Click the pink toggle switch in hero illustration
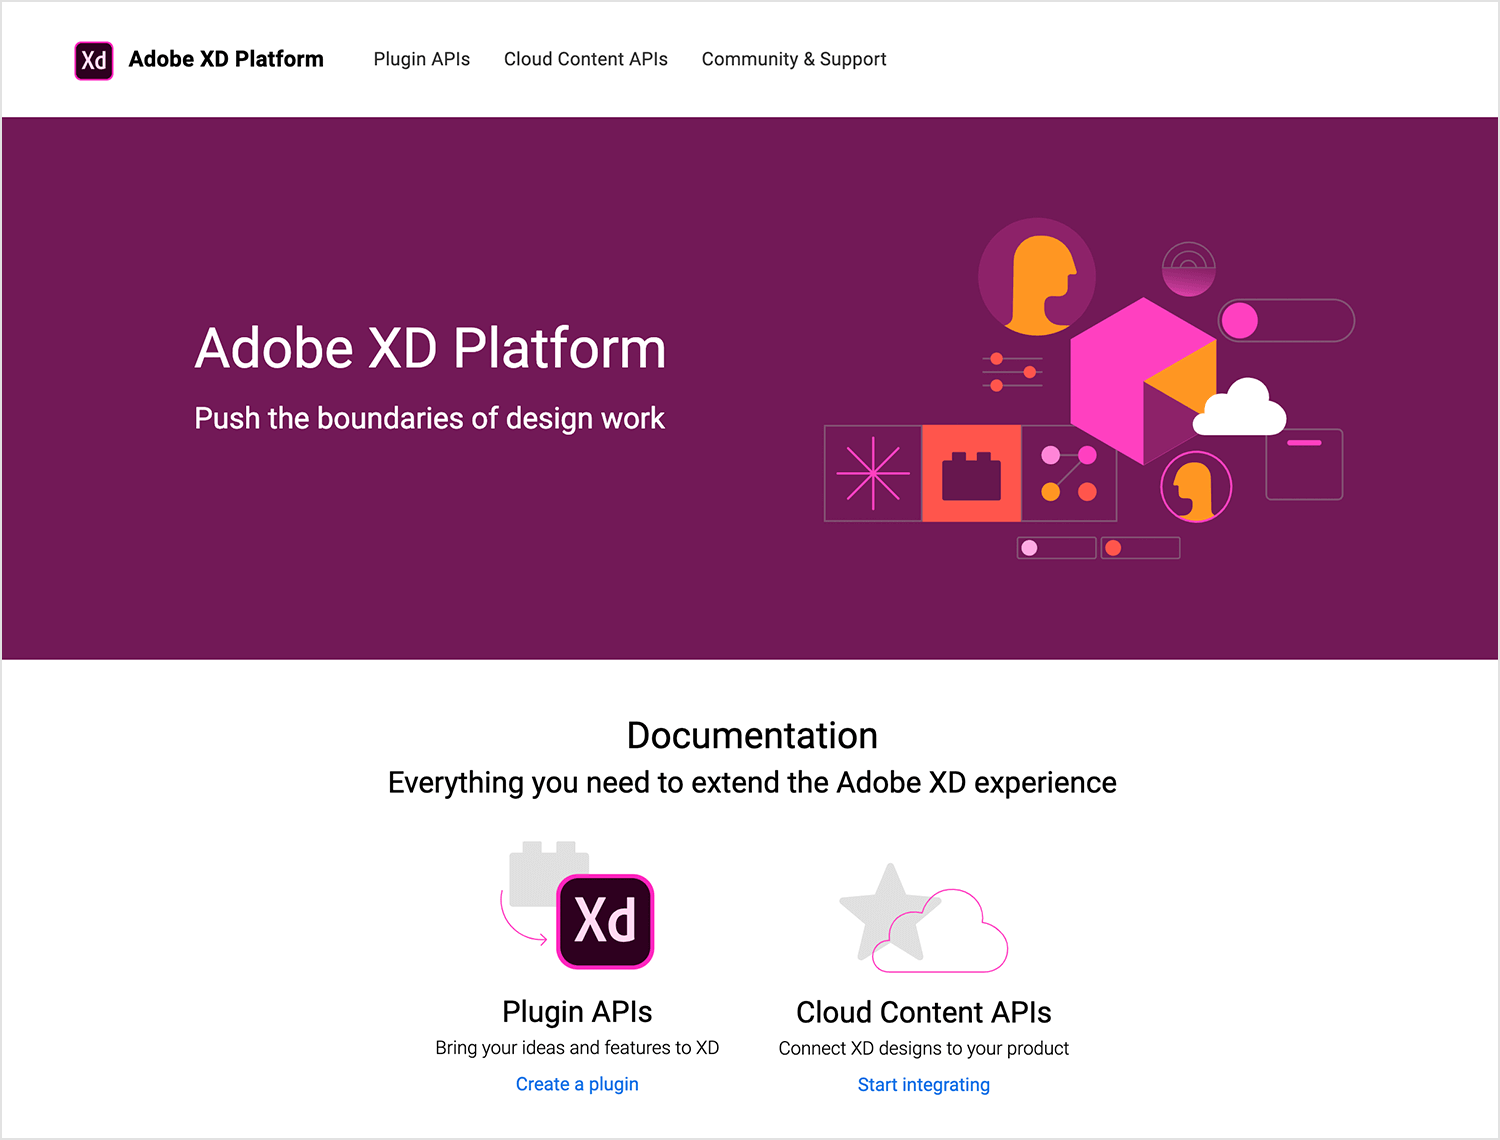This screenshot has width=1500, height=1140. click(1285, 321)
